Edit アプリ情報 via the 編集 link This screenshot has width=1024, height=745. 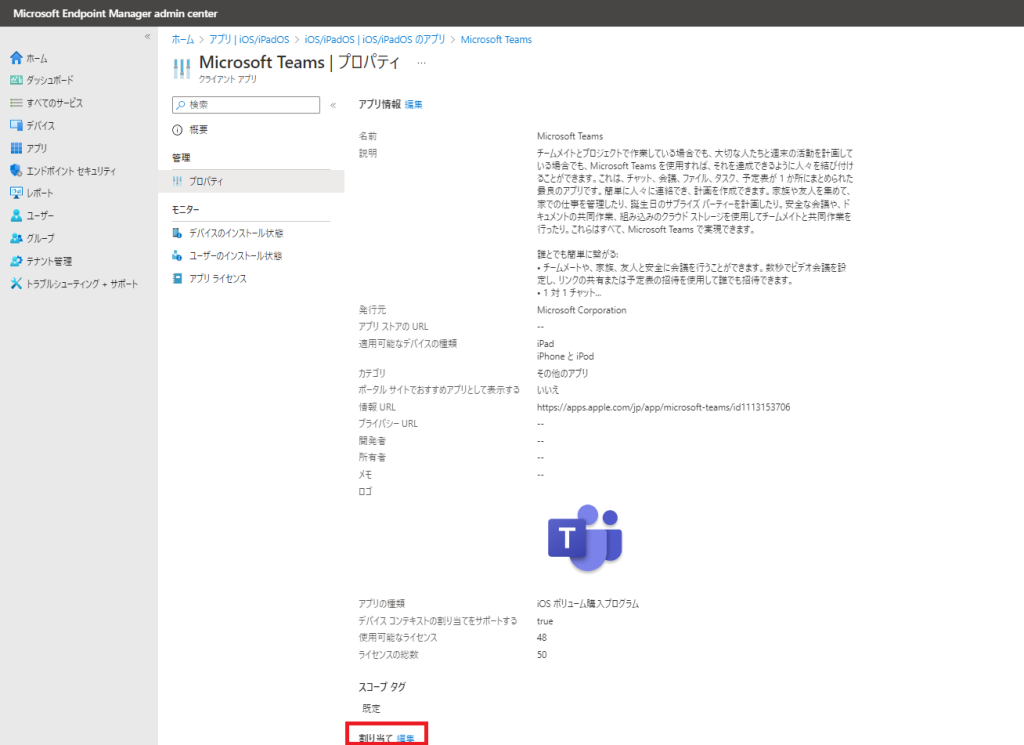tap(413, 103)
